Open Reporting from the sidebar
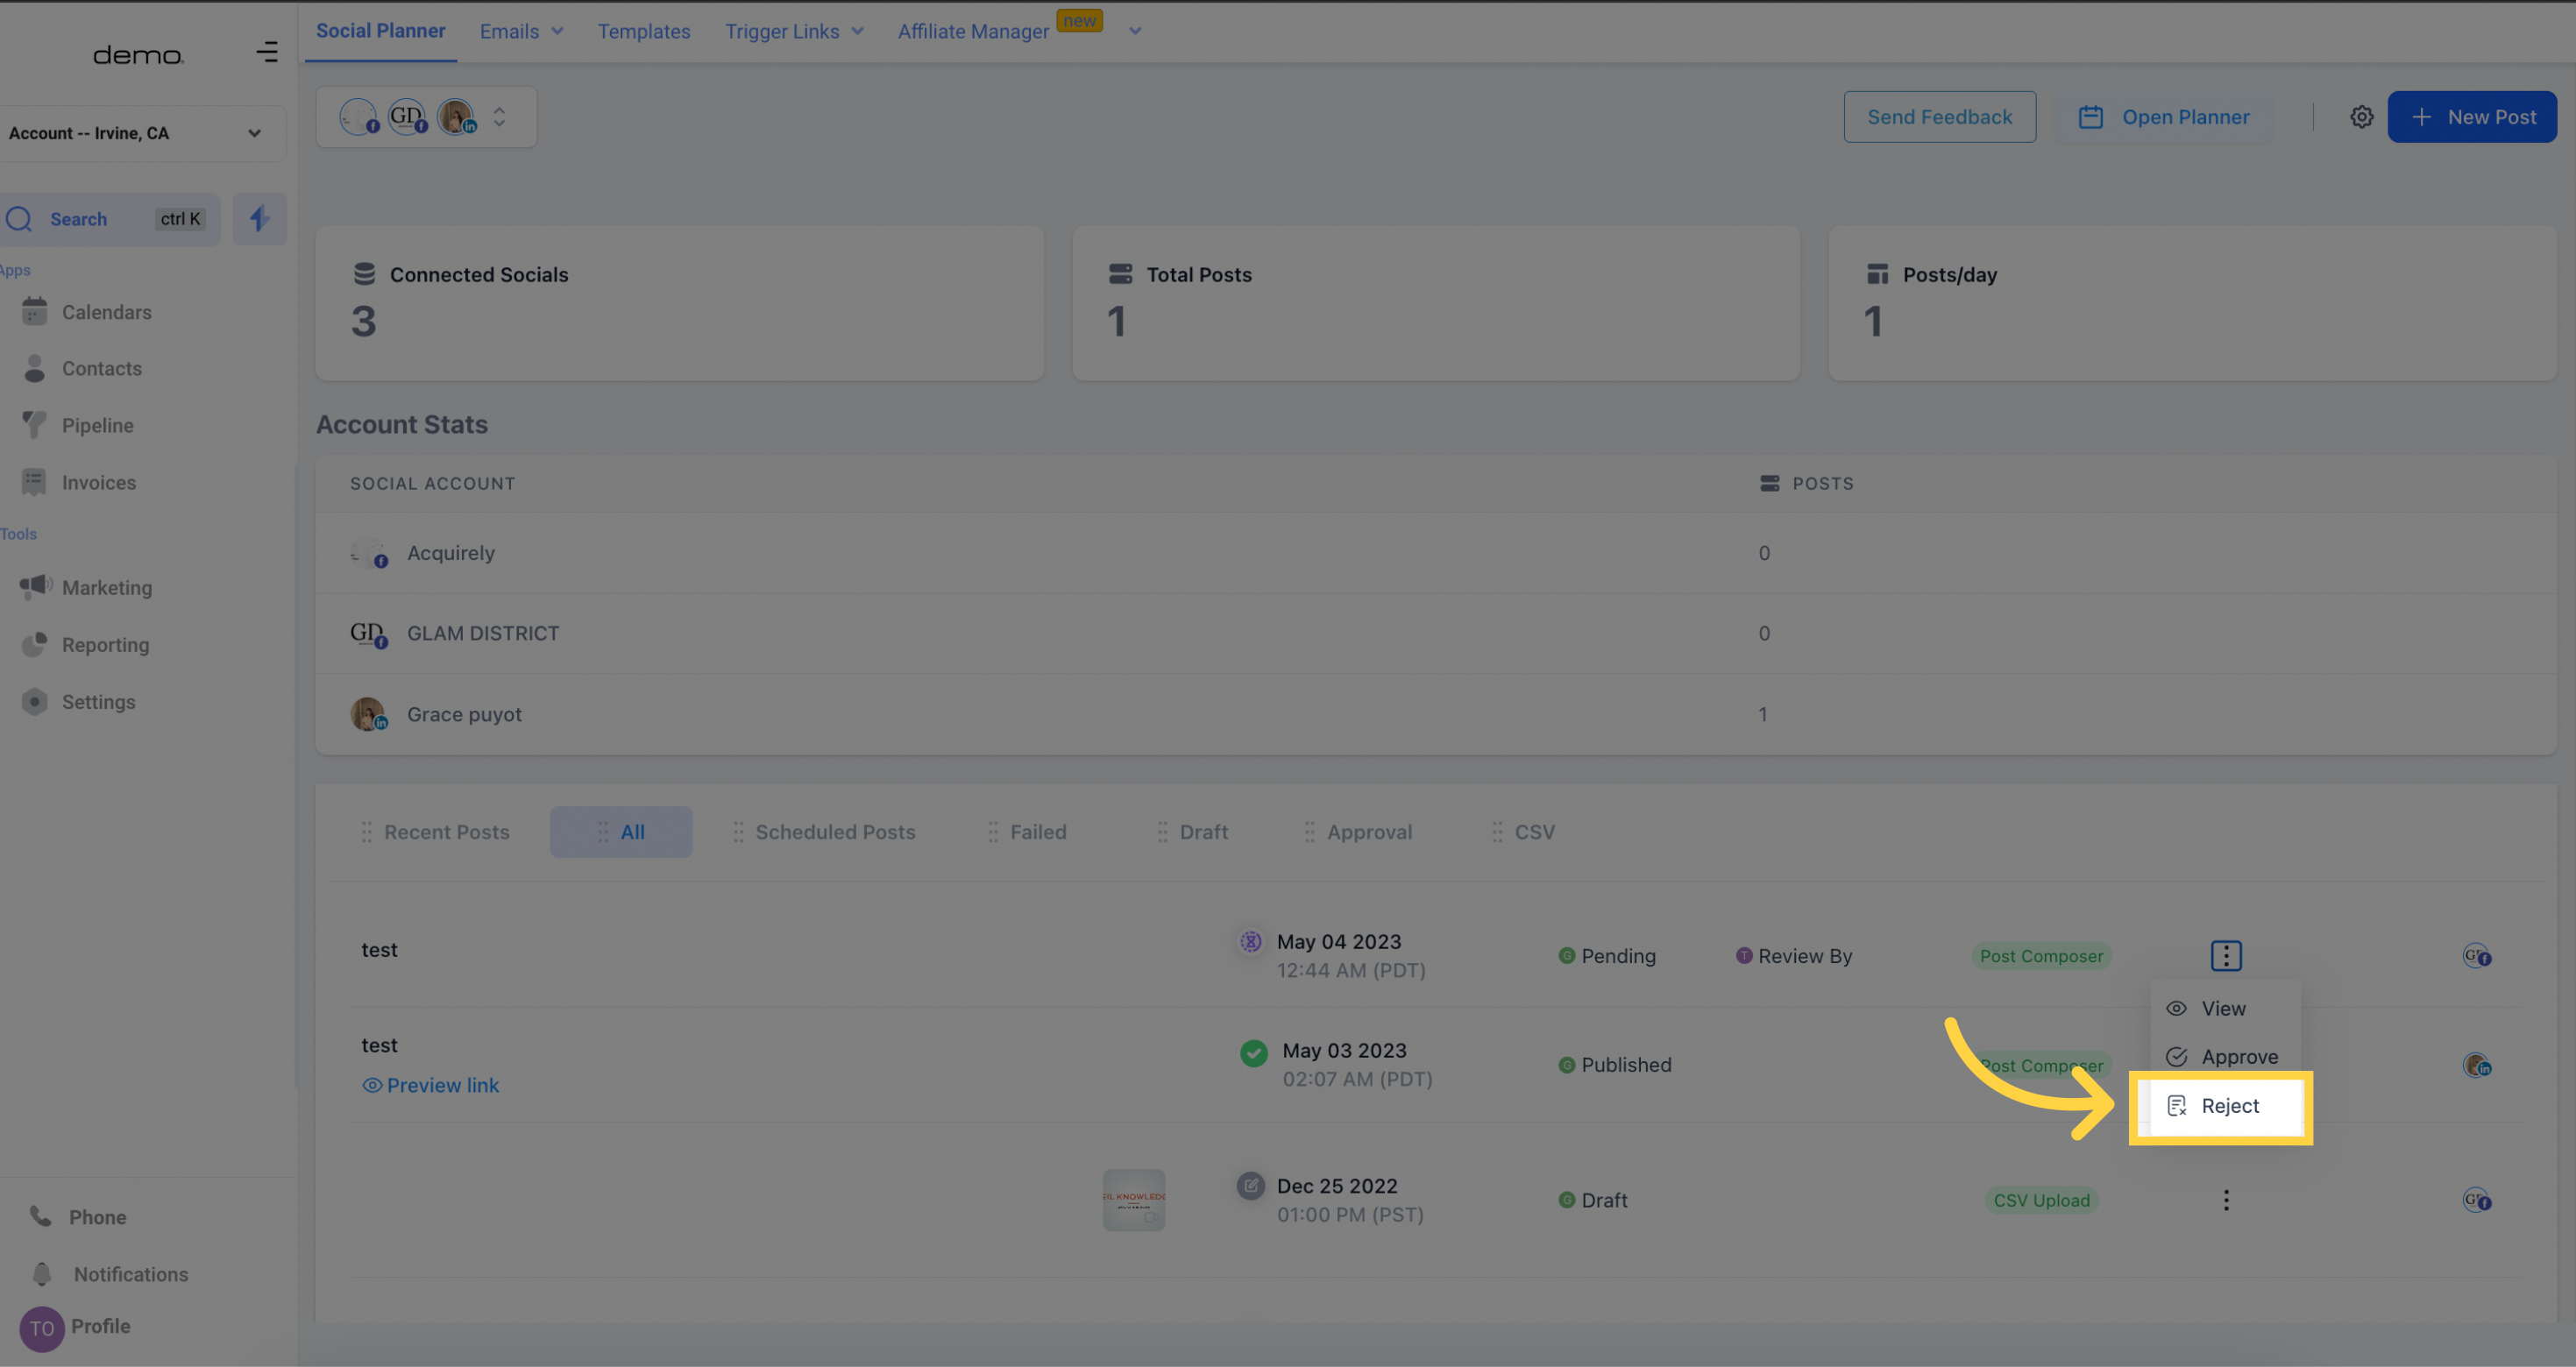Screen dimensions: 2576x1367 coord(105,645)
